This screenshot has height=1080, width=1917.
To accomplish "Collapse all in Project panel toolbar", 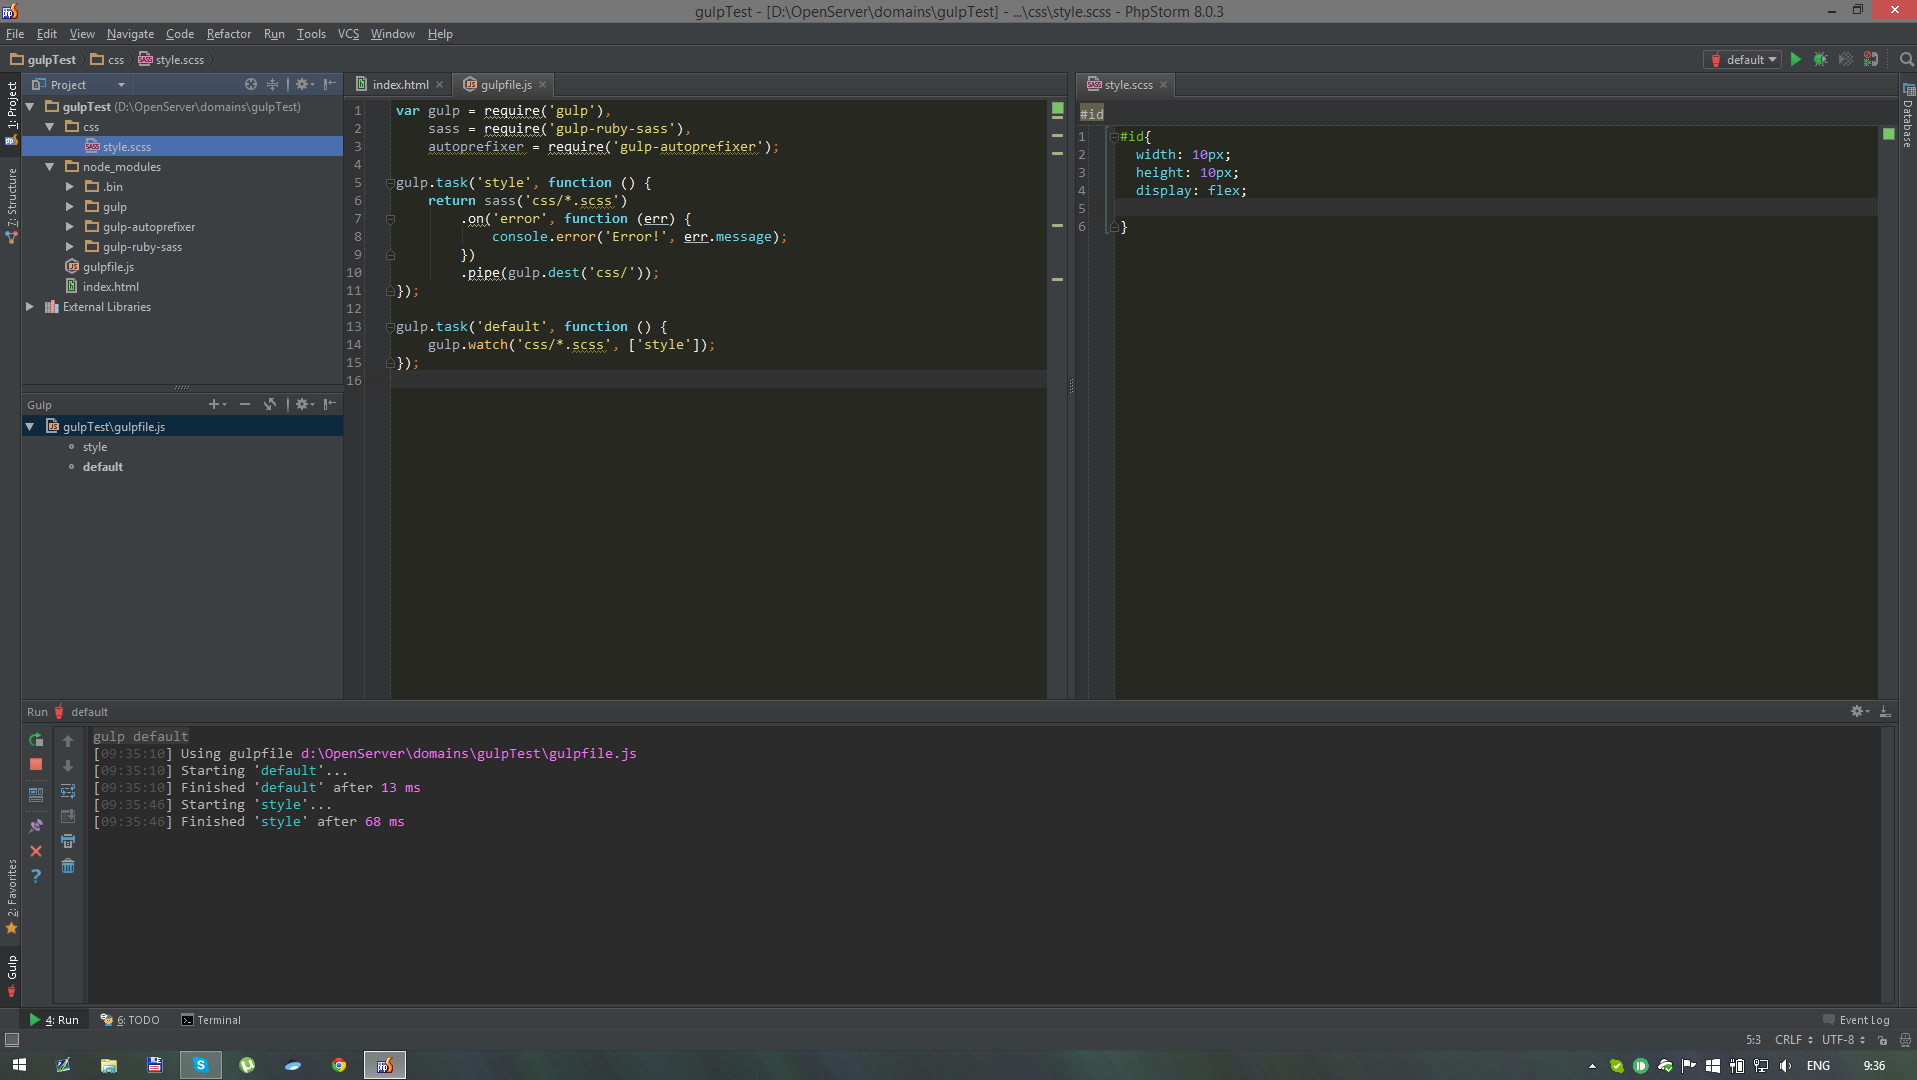I will point(272,85).
